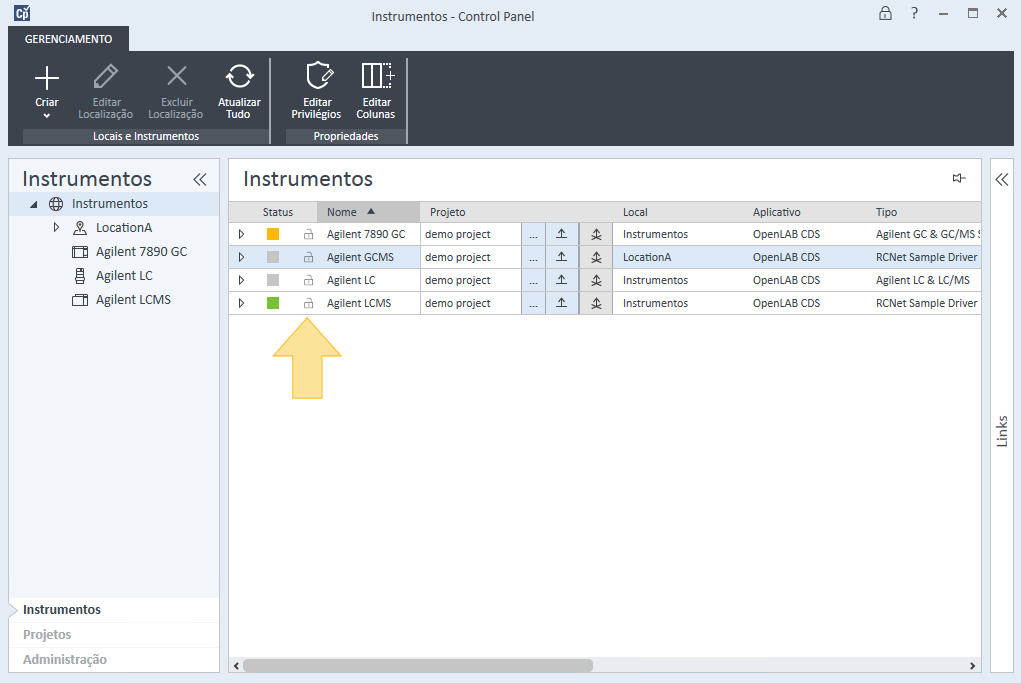1021x683 pixels.
Task: Expand the Links side panel
Action: (1001, 180)
